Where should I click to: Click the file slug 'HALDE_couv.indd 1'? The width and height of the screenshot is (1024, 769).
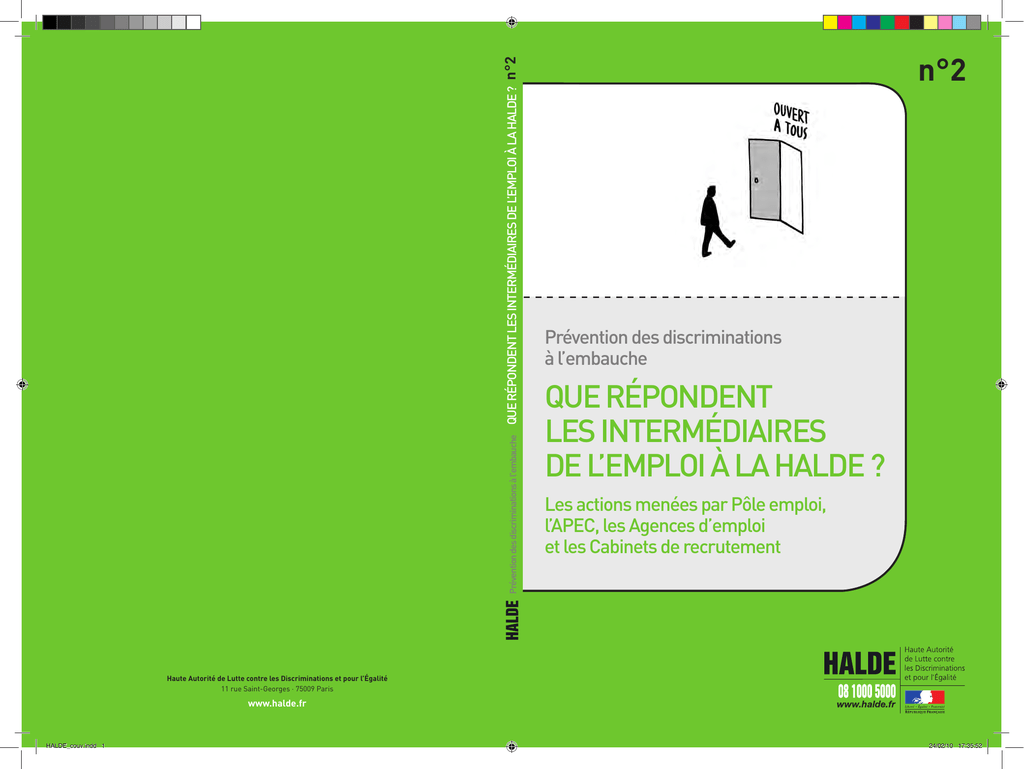tap(75, 745)
